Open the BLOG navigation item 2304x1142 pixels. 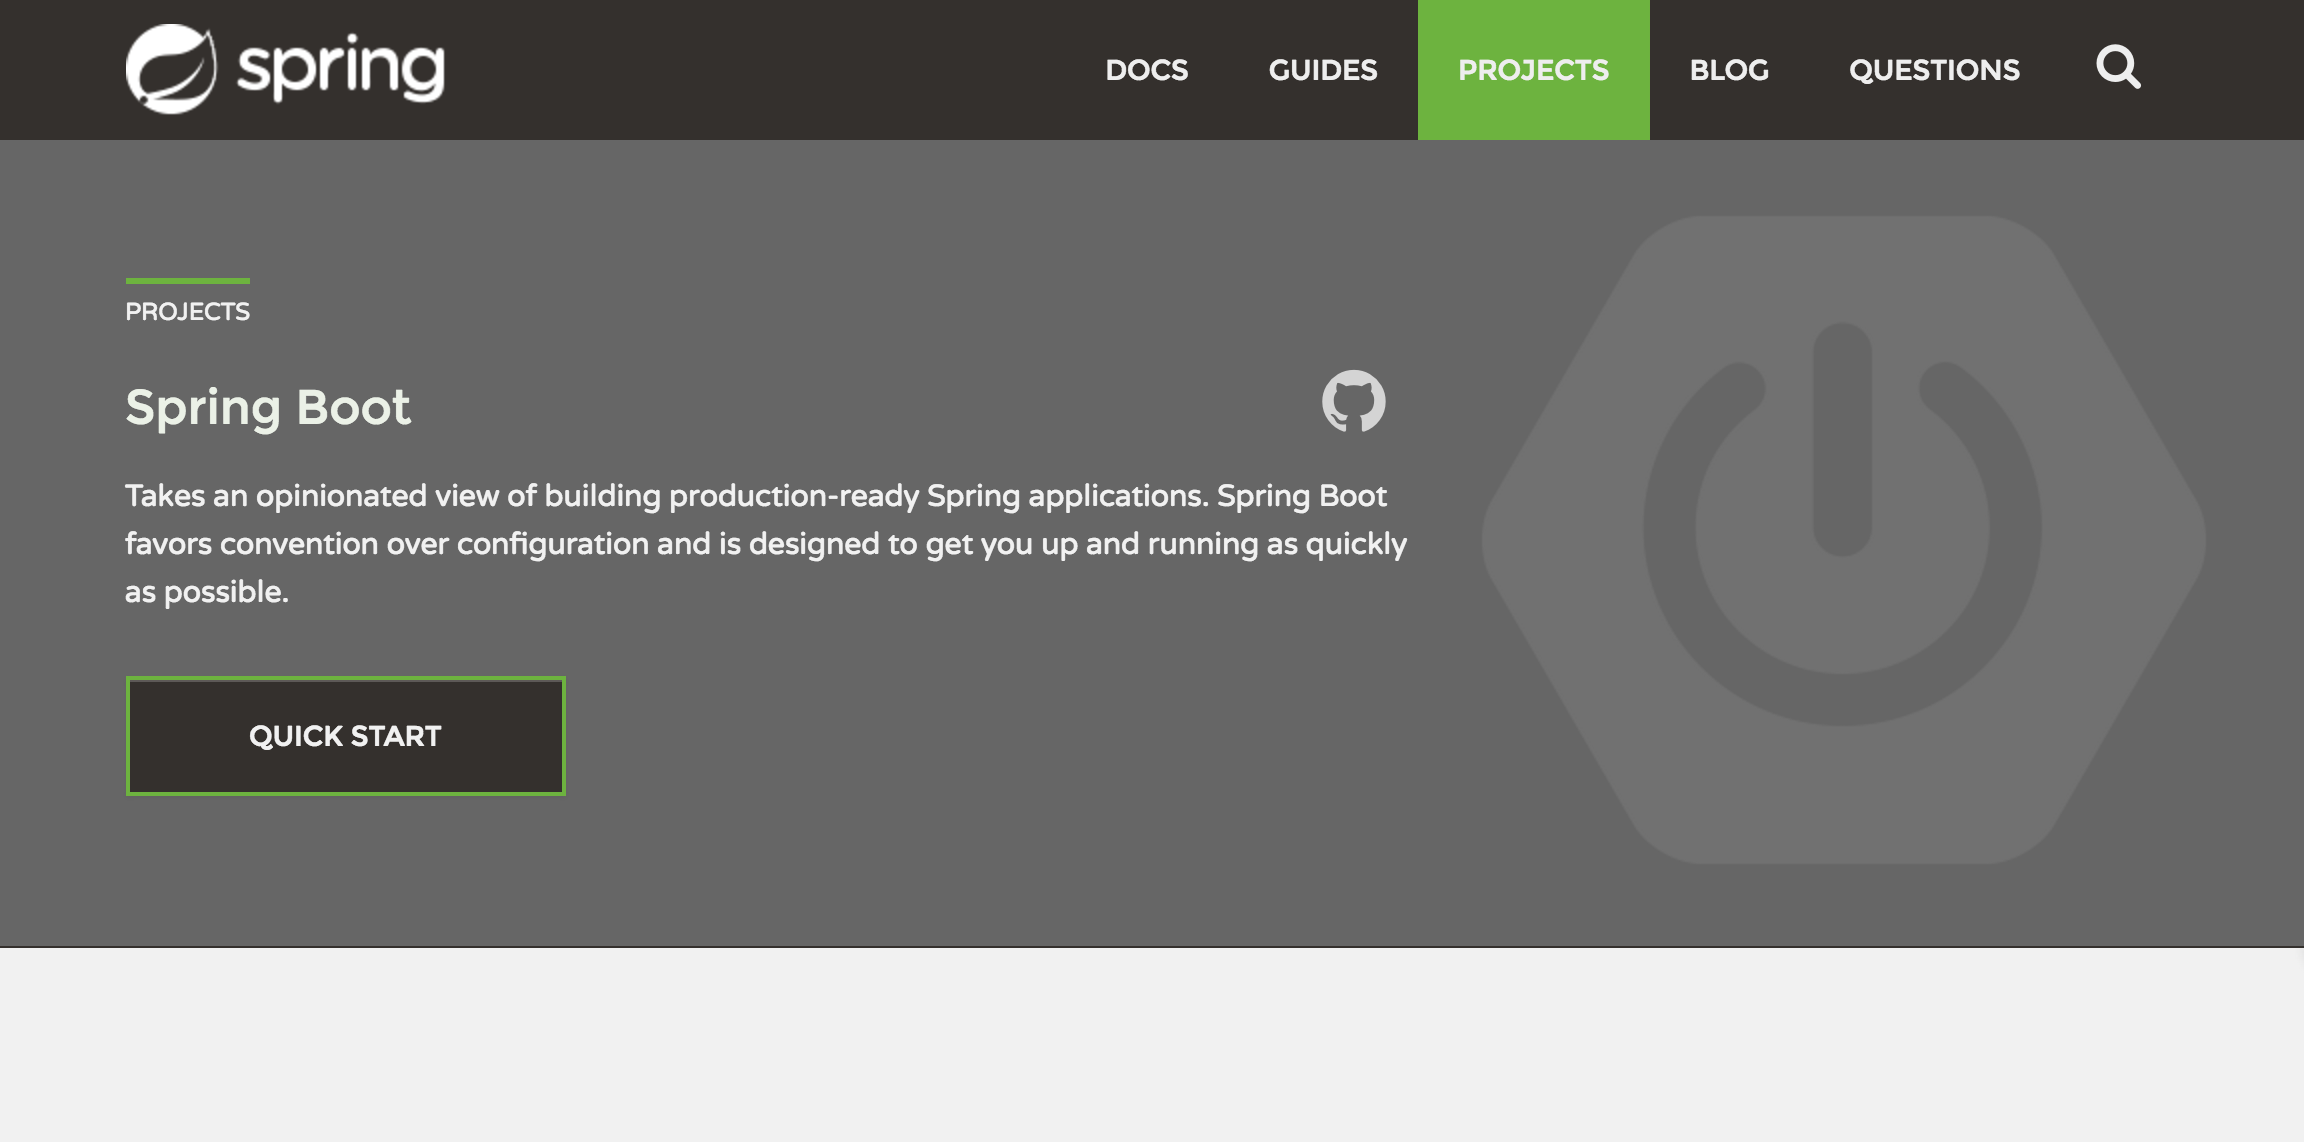point(1729,70)
